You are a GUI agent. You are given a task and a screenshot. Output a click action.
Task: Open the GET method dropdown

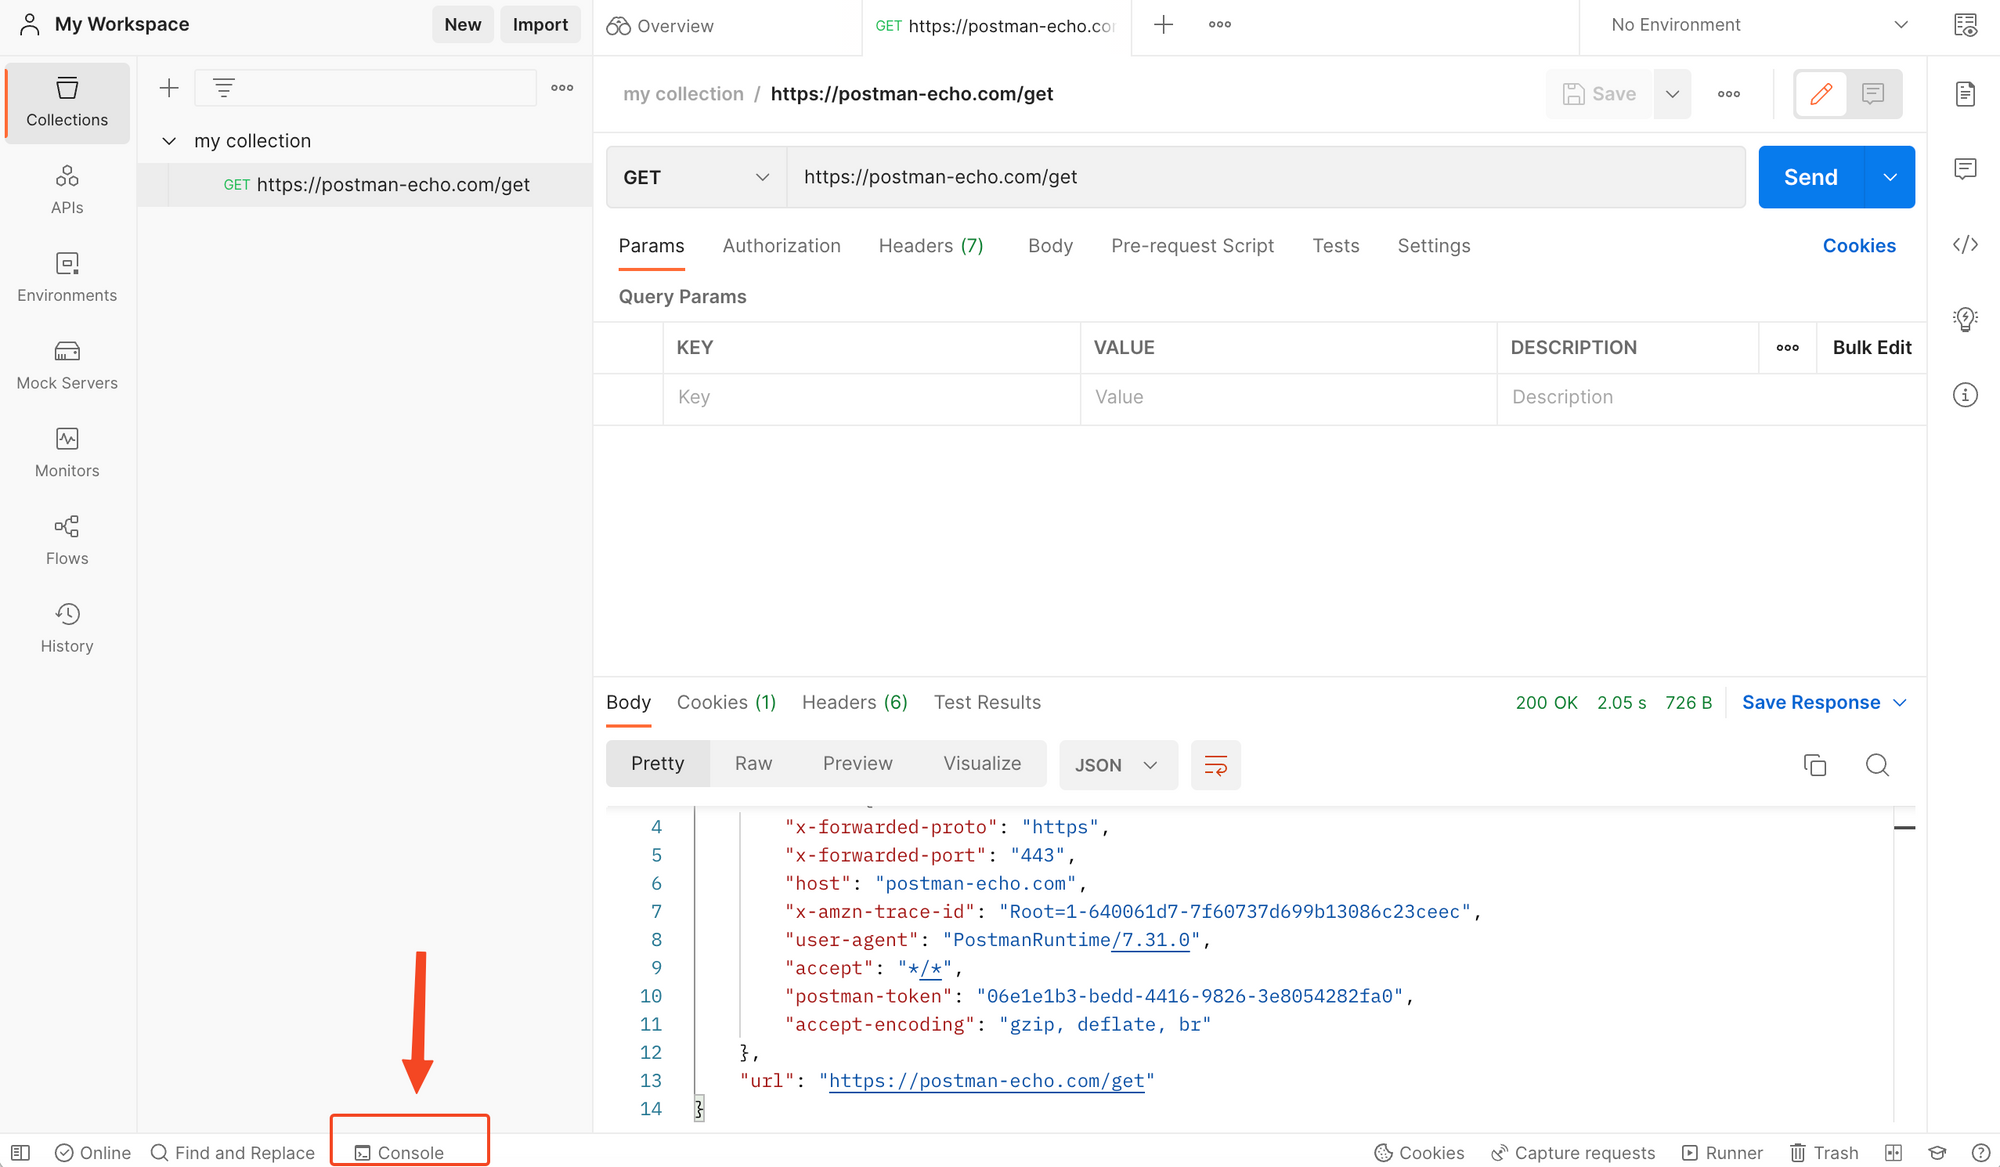click(696, 177)
